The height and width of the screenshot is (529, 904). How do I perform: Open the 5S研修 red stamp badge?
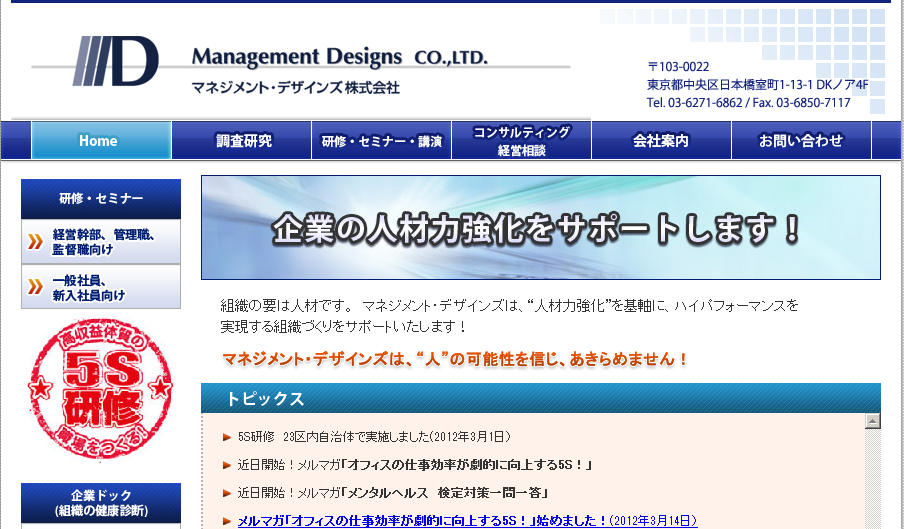(x=100, y=388)
